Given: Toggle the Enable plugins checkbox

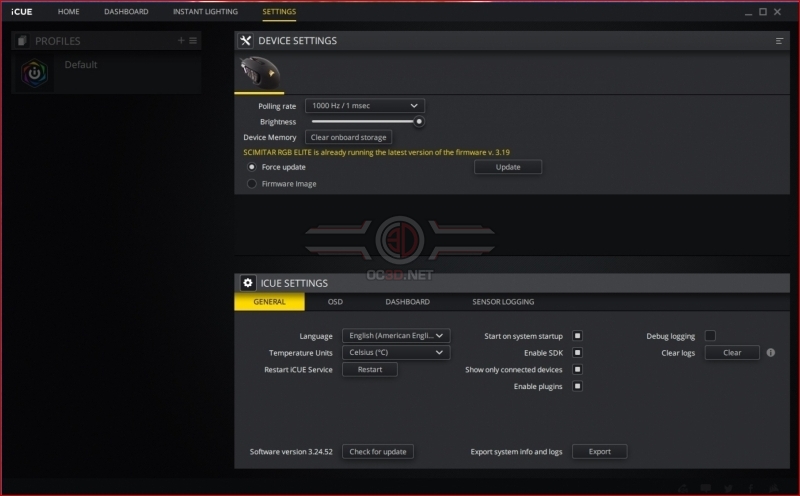Looking at the screenshot, I should tap(578, 386).
